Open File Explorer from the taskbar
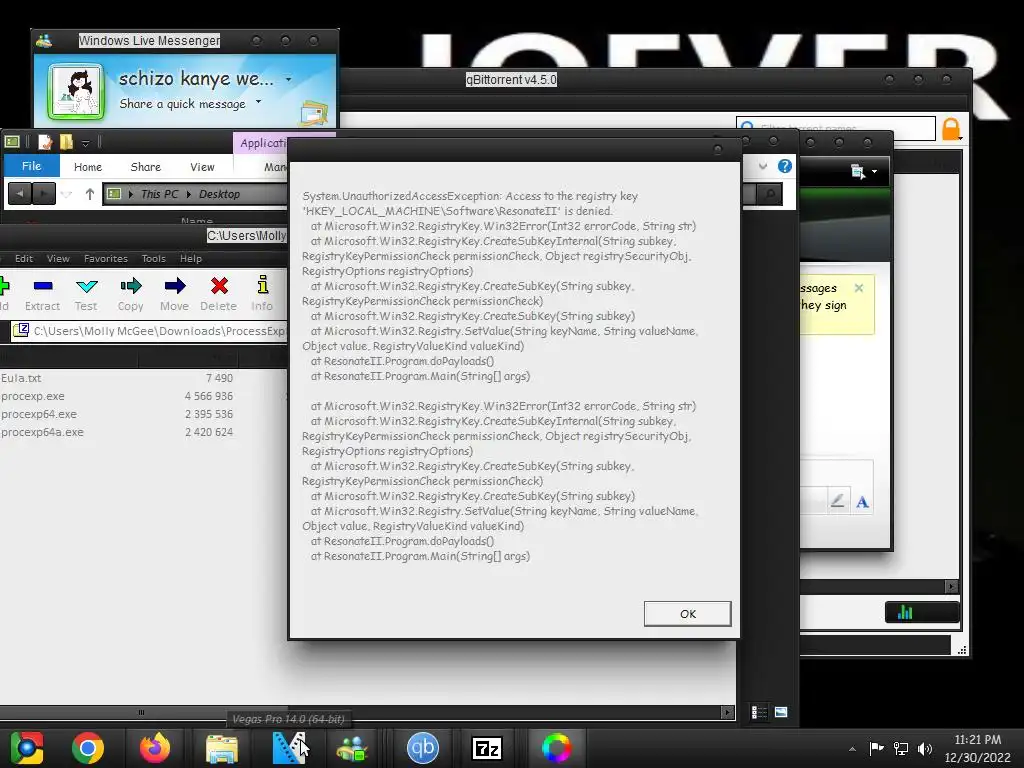 [x=221, y=748]
